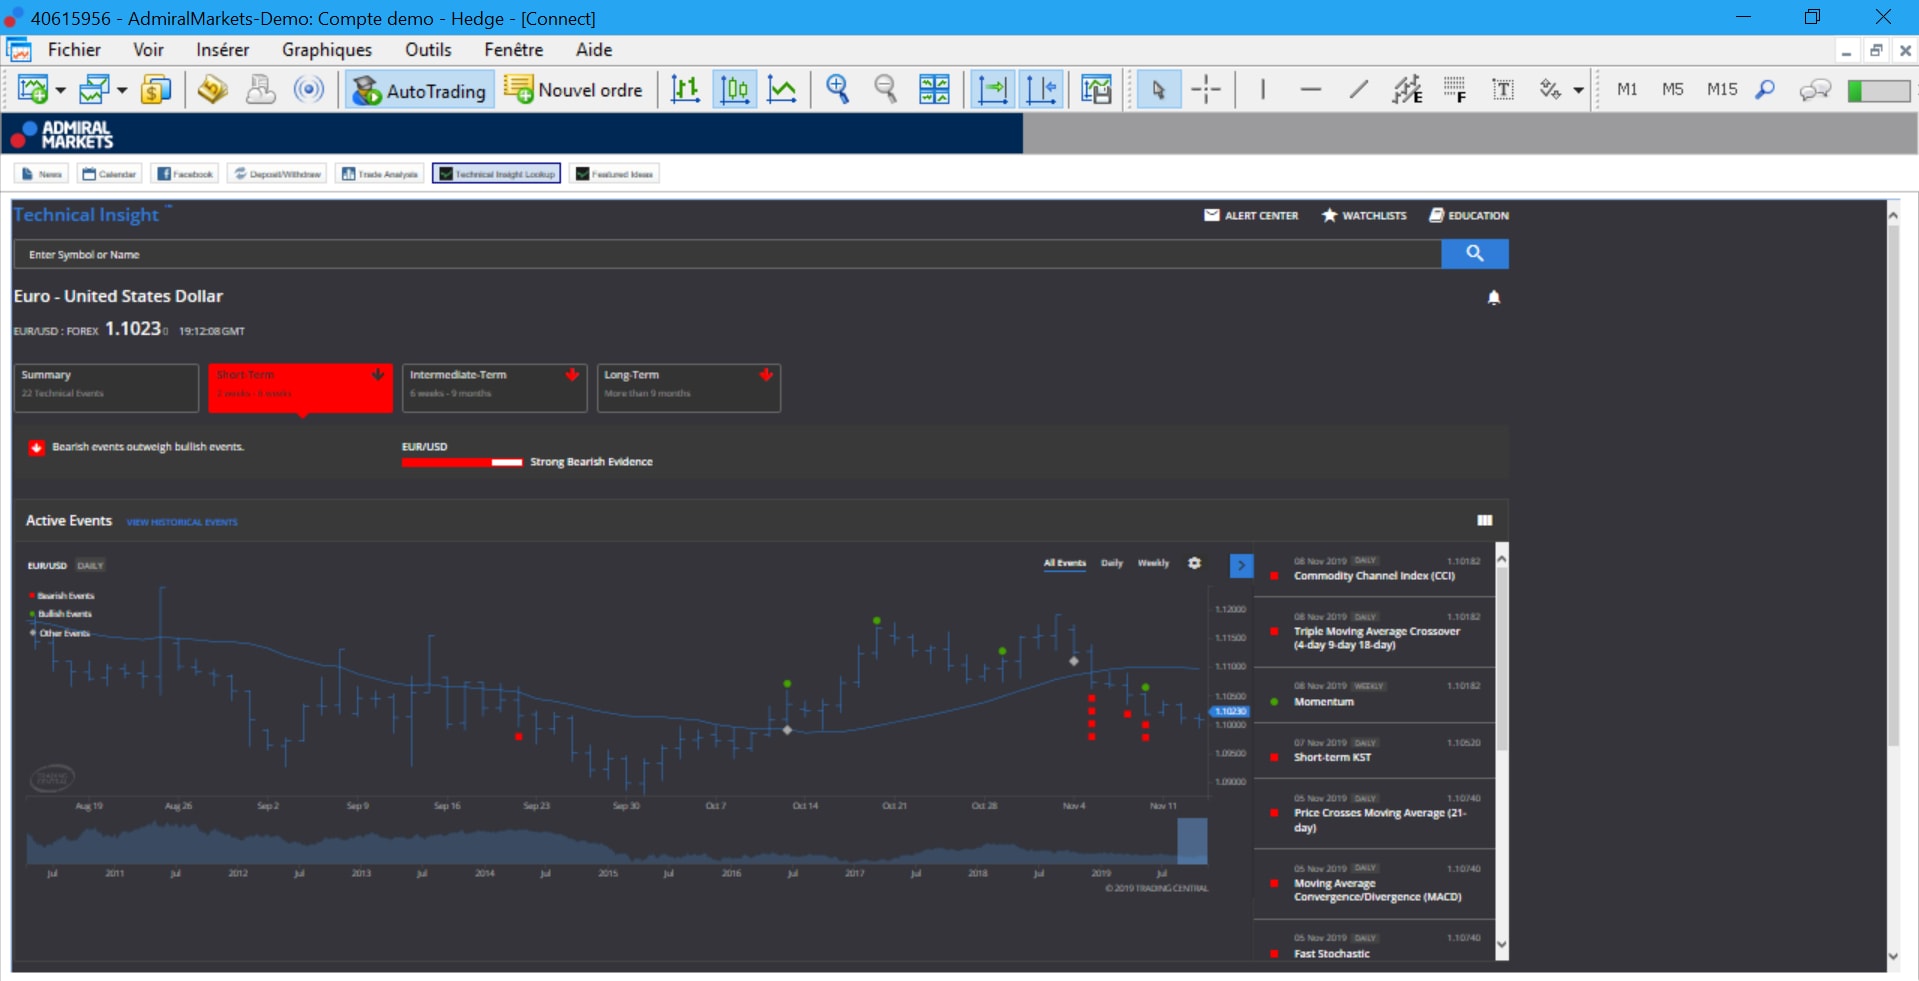Add a Fibonacci Retracement to the chart
This screenshot has width=1919, height=981.
[1455, 89]
